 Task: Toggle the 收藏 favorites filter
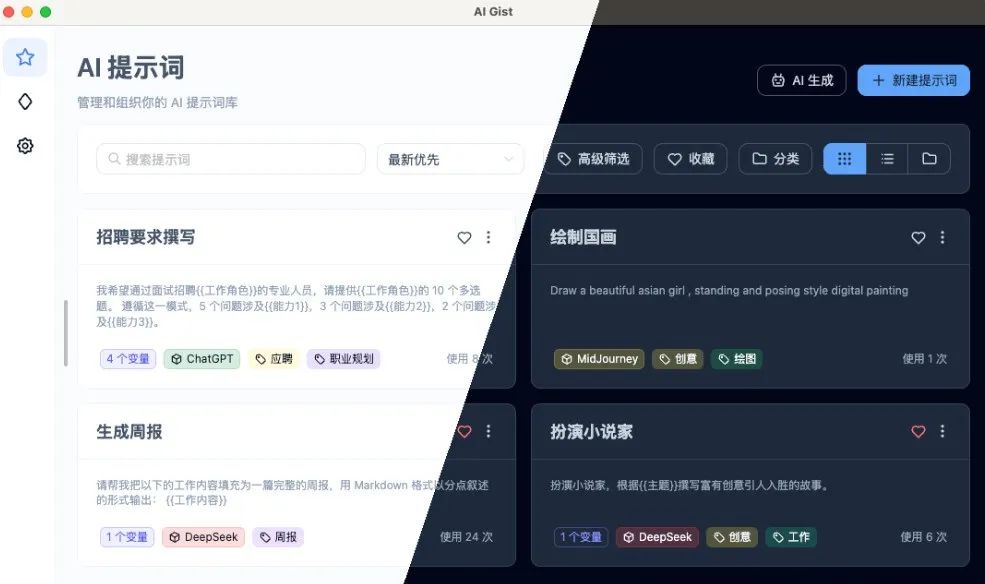pos(690,159)
